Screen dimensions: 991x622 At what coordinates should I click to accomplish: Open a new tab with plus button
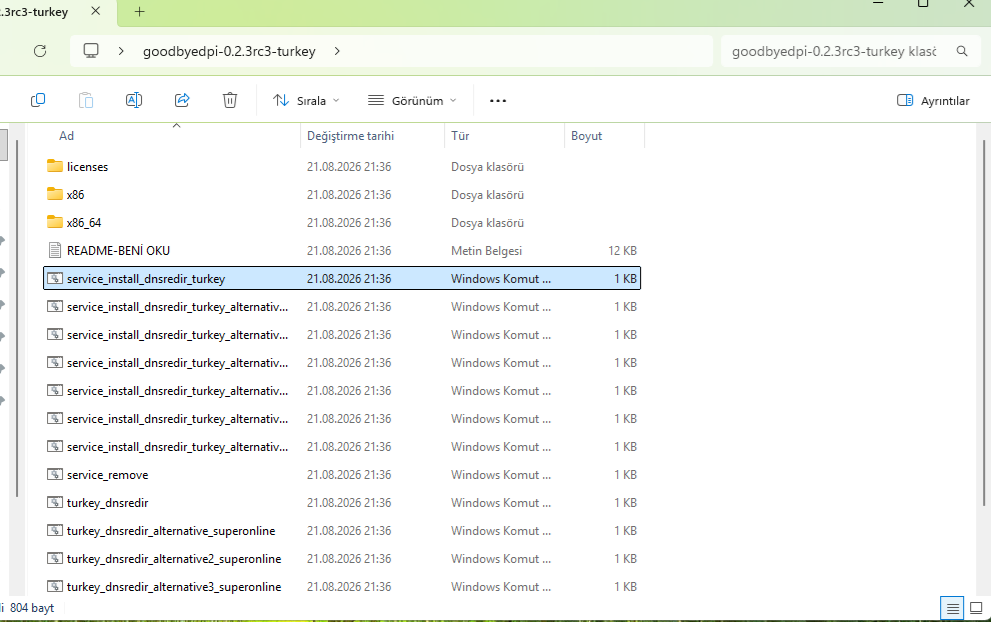point(140,11)
